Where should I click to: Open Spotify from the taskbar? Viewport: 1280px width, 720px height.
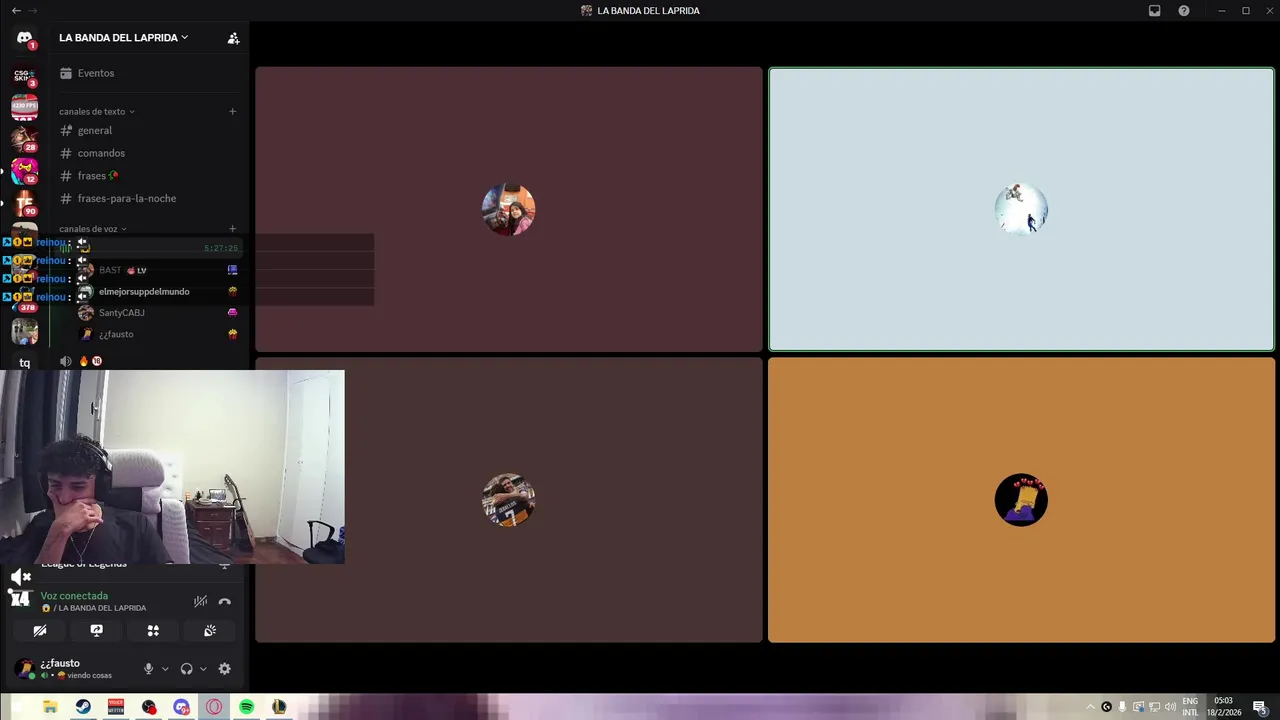247,707
